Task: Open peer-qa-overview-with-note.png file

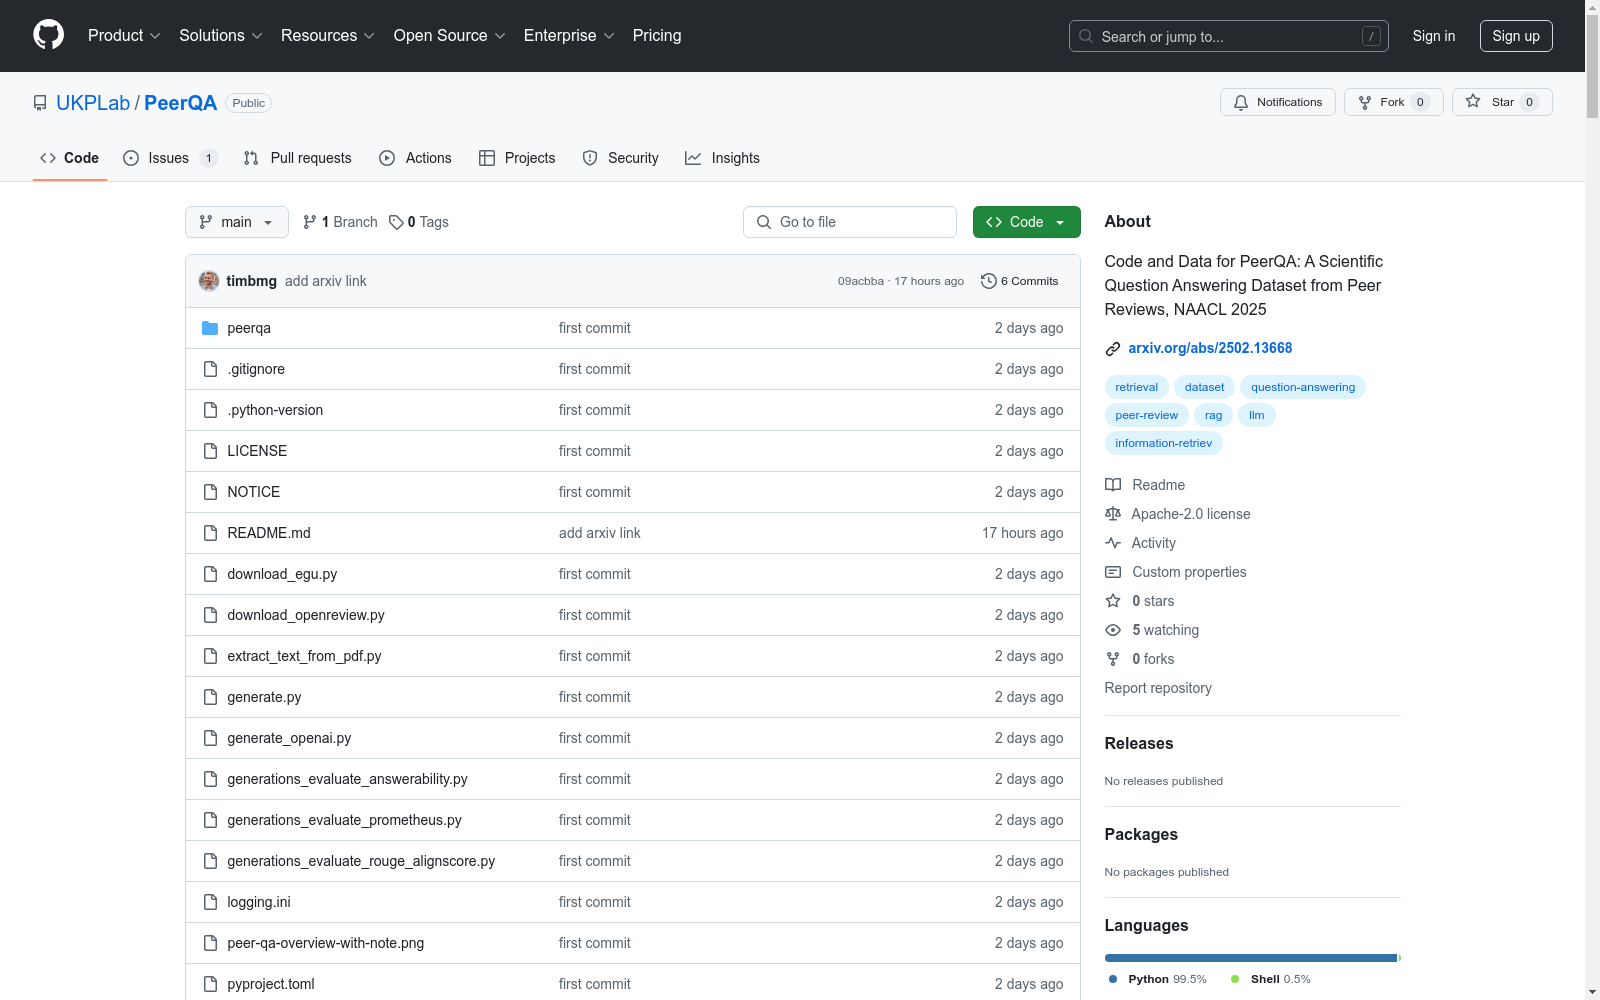Action: coord(326,943)
